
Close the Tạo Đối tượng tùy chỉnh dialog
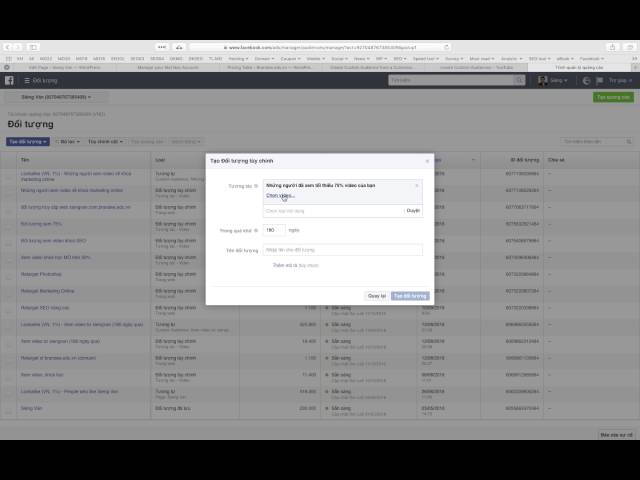click(x=427, y=161)
